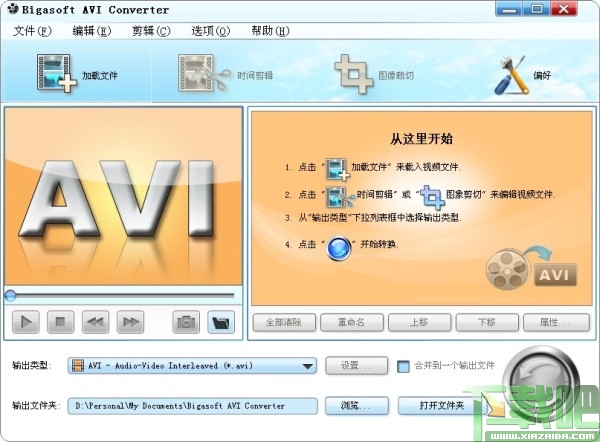This screenshot has height=442, width=600.
Task: Close the Bigasoft AVI Converter window
Action: (563, 9)
